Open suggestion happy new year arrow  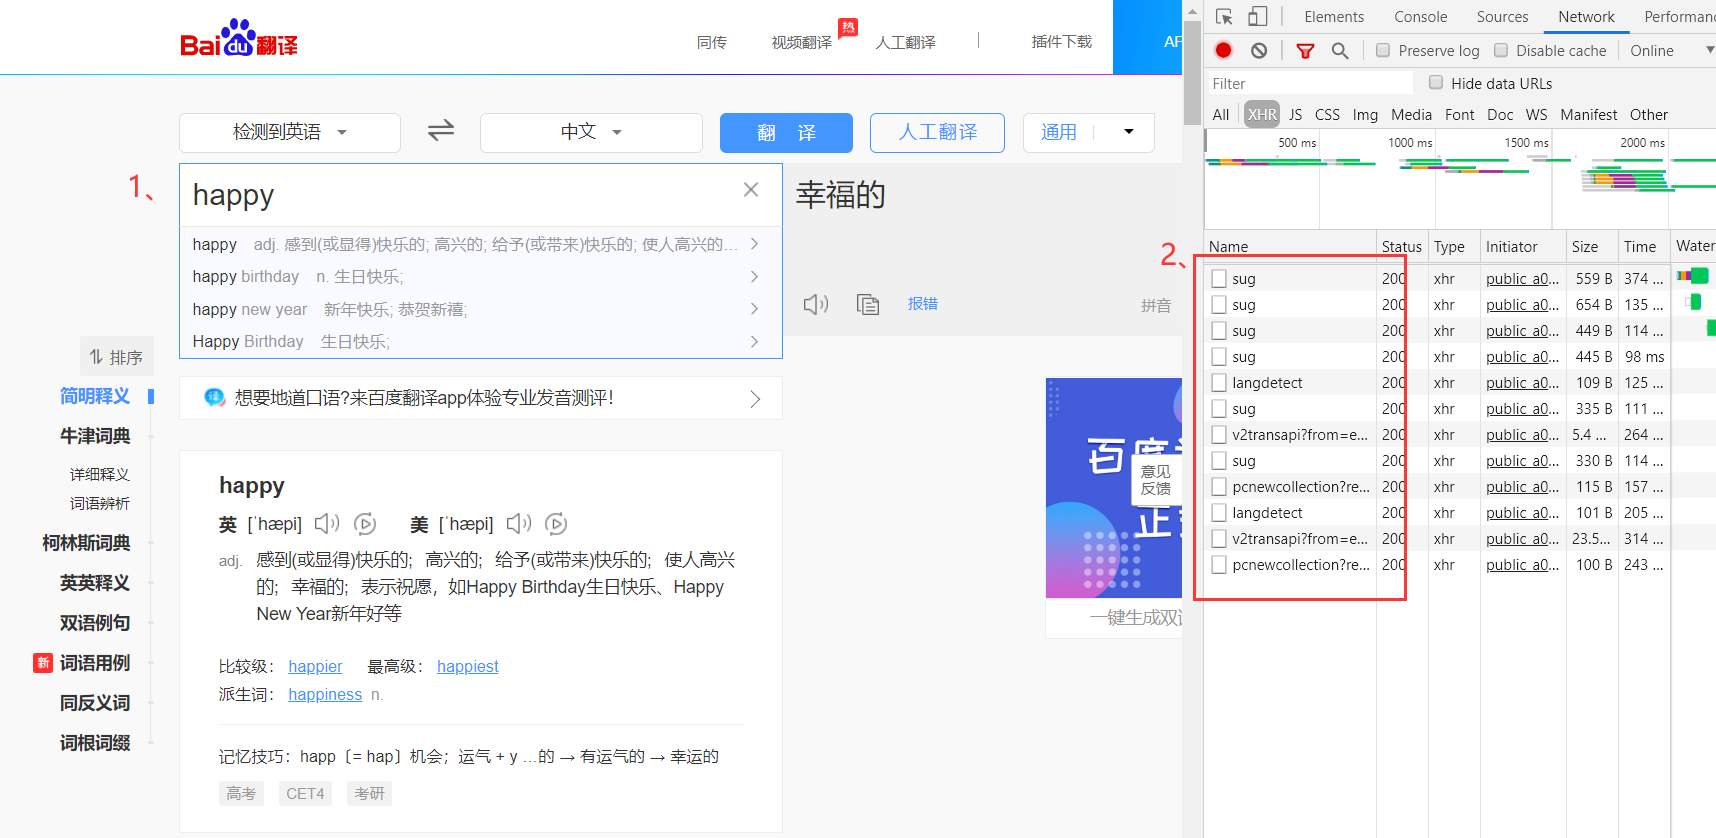[x=754, y=309]
